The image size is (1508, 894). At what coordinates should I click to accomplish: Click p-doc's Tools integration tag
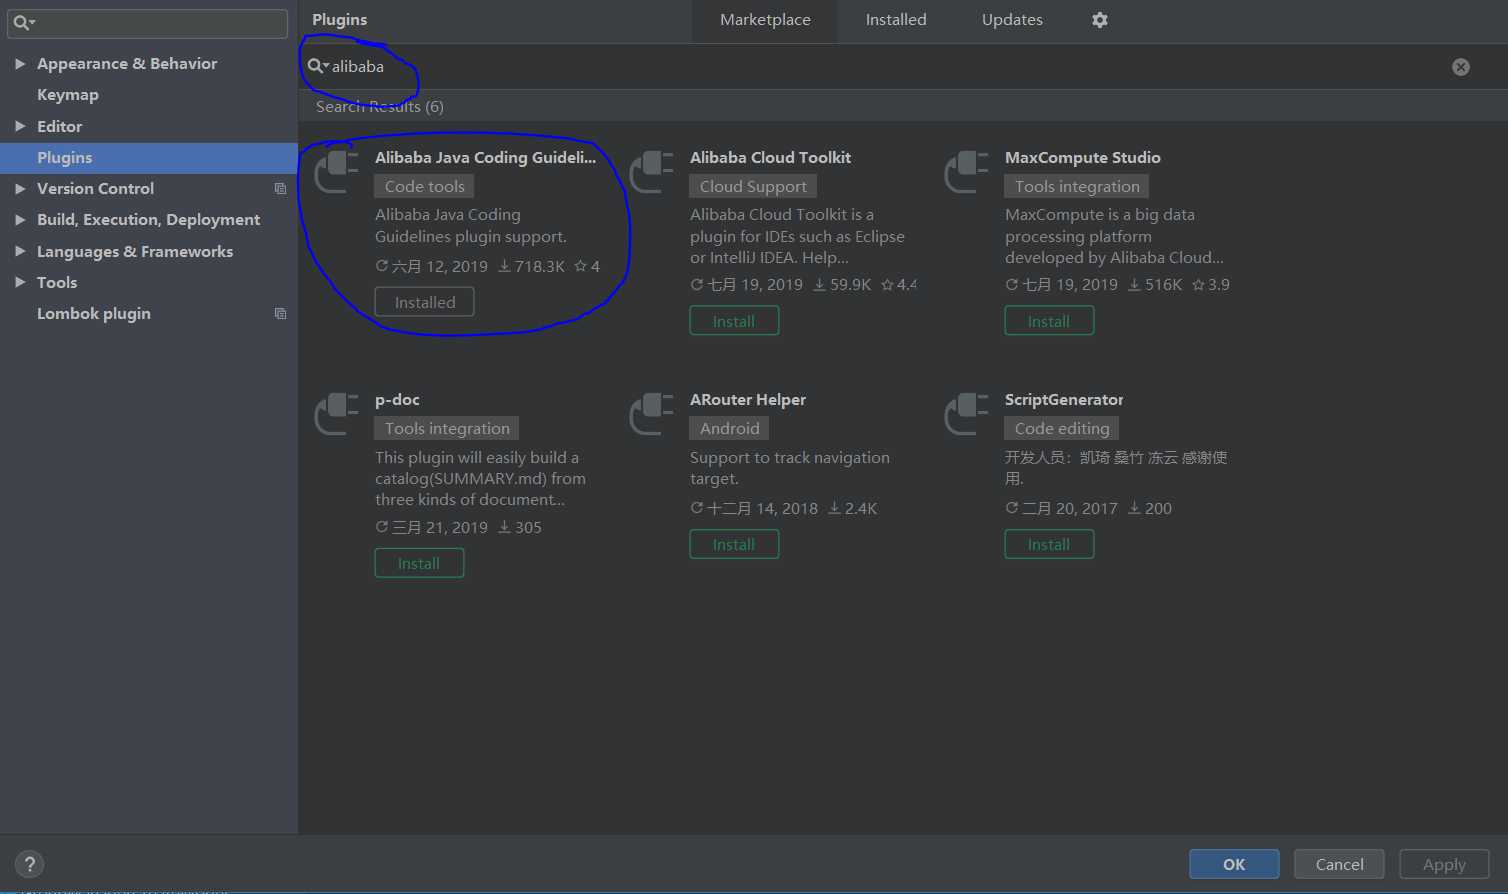tap(447, 428)
